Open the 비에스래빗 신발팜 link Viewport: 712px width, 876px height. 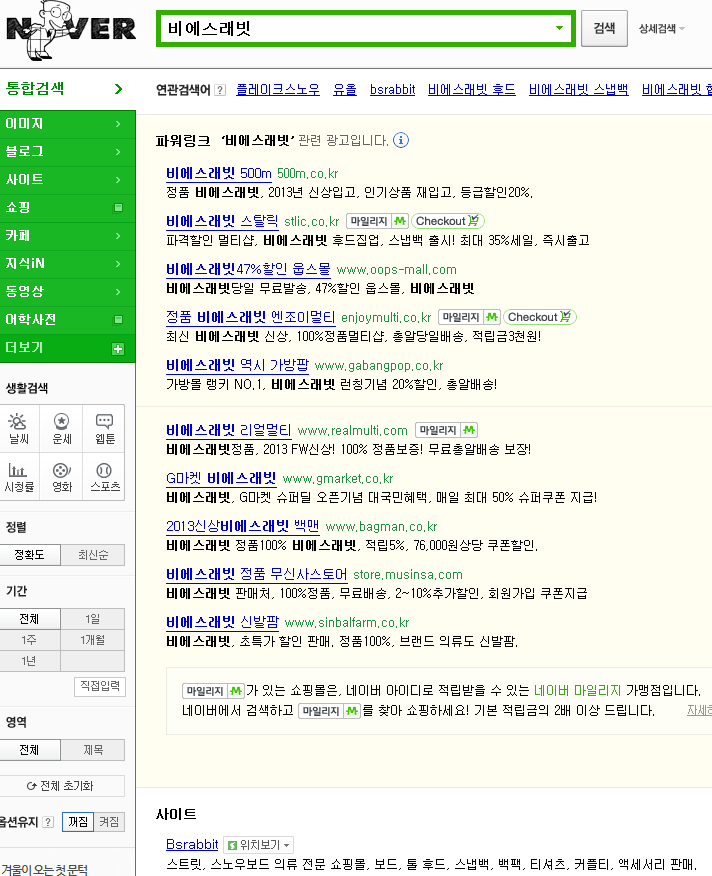[x=222, y=622]
